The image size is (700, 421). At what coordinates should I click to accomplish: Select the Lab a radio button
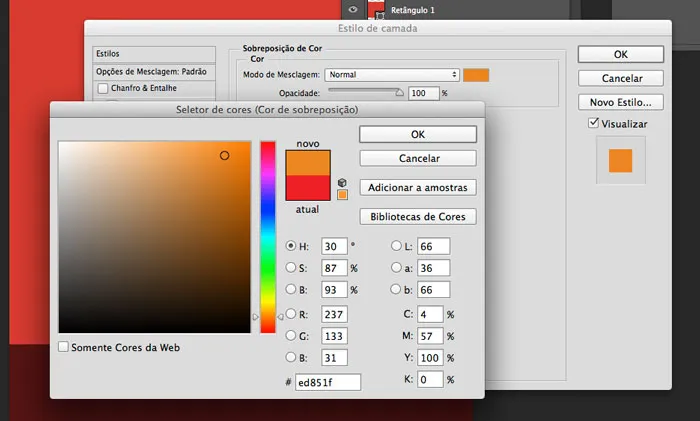pyautogui.click(x=396, y=267)
